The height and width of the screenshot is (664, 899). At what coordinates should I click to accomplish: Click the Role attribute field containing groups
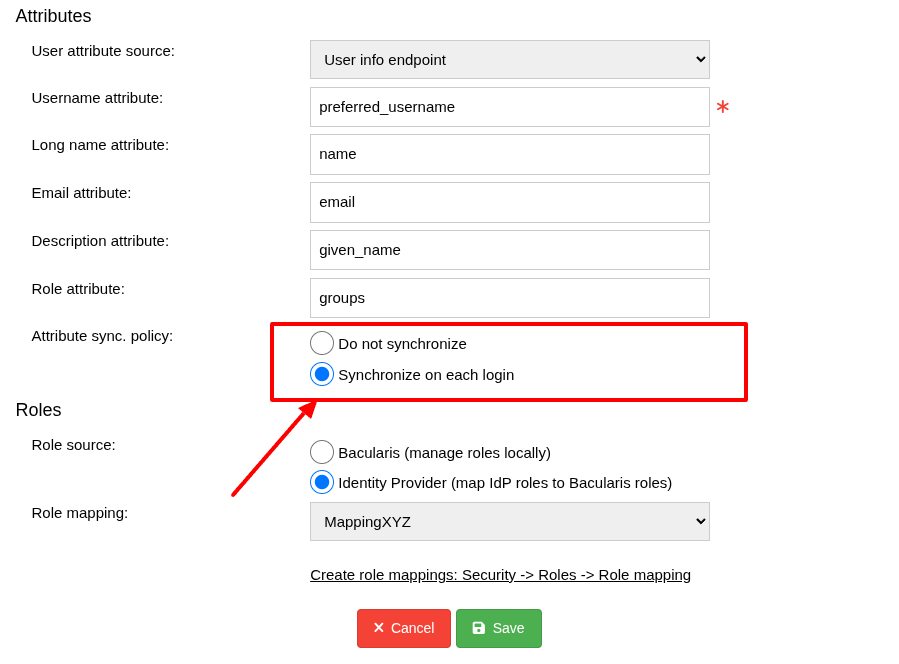click(x=509, y=298)
